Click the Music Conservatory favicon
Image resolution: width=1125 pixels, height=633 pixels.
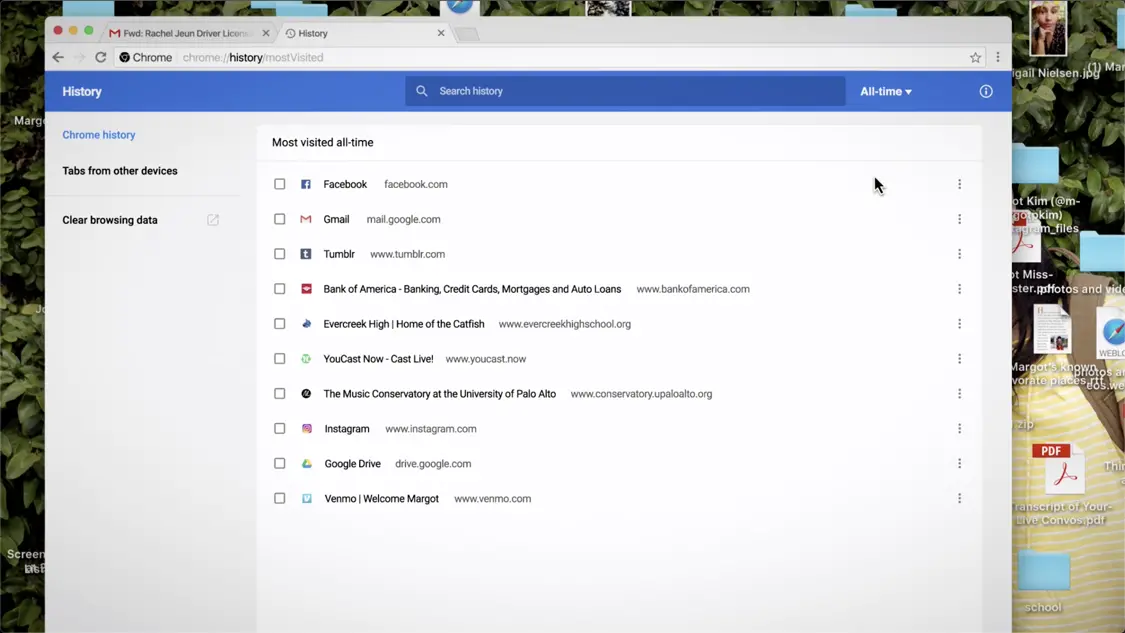click(306, 393)
